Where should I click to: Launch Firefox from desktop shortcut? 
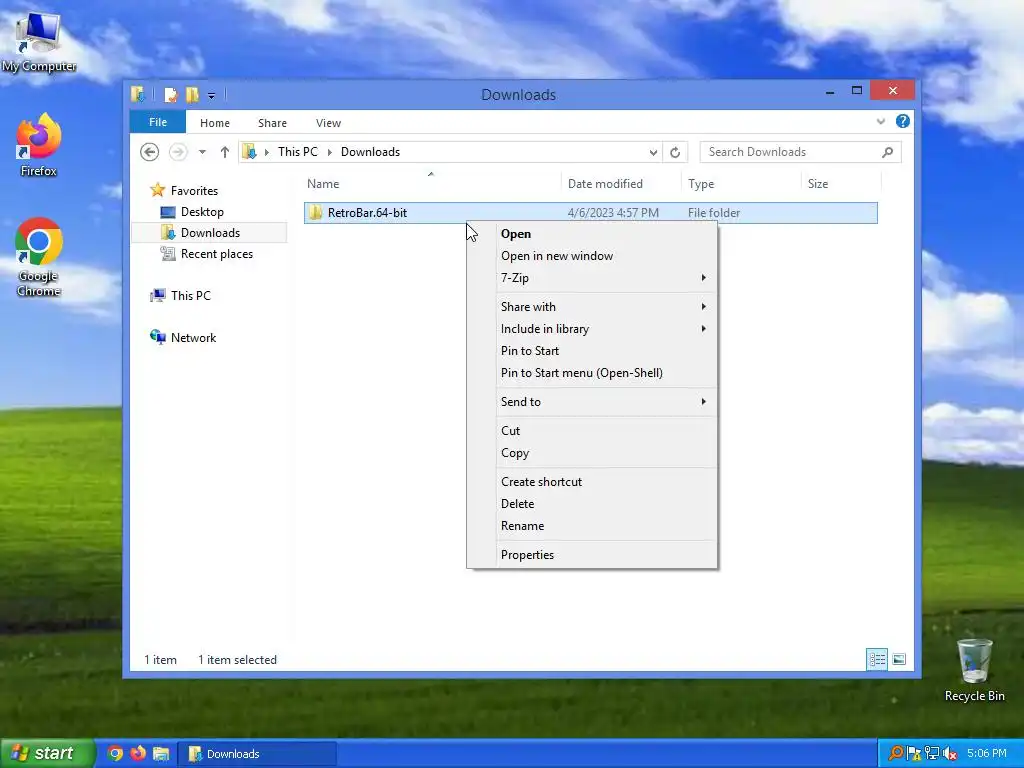point(39,145)
